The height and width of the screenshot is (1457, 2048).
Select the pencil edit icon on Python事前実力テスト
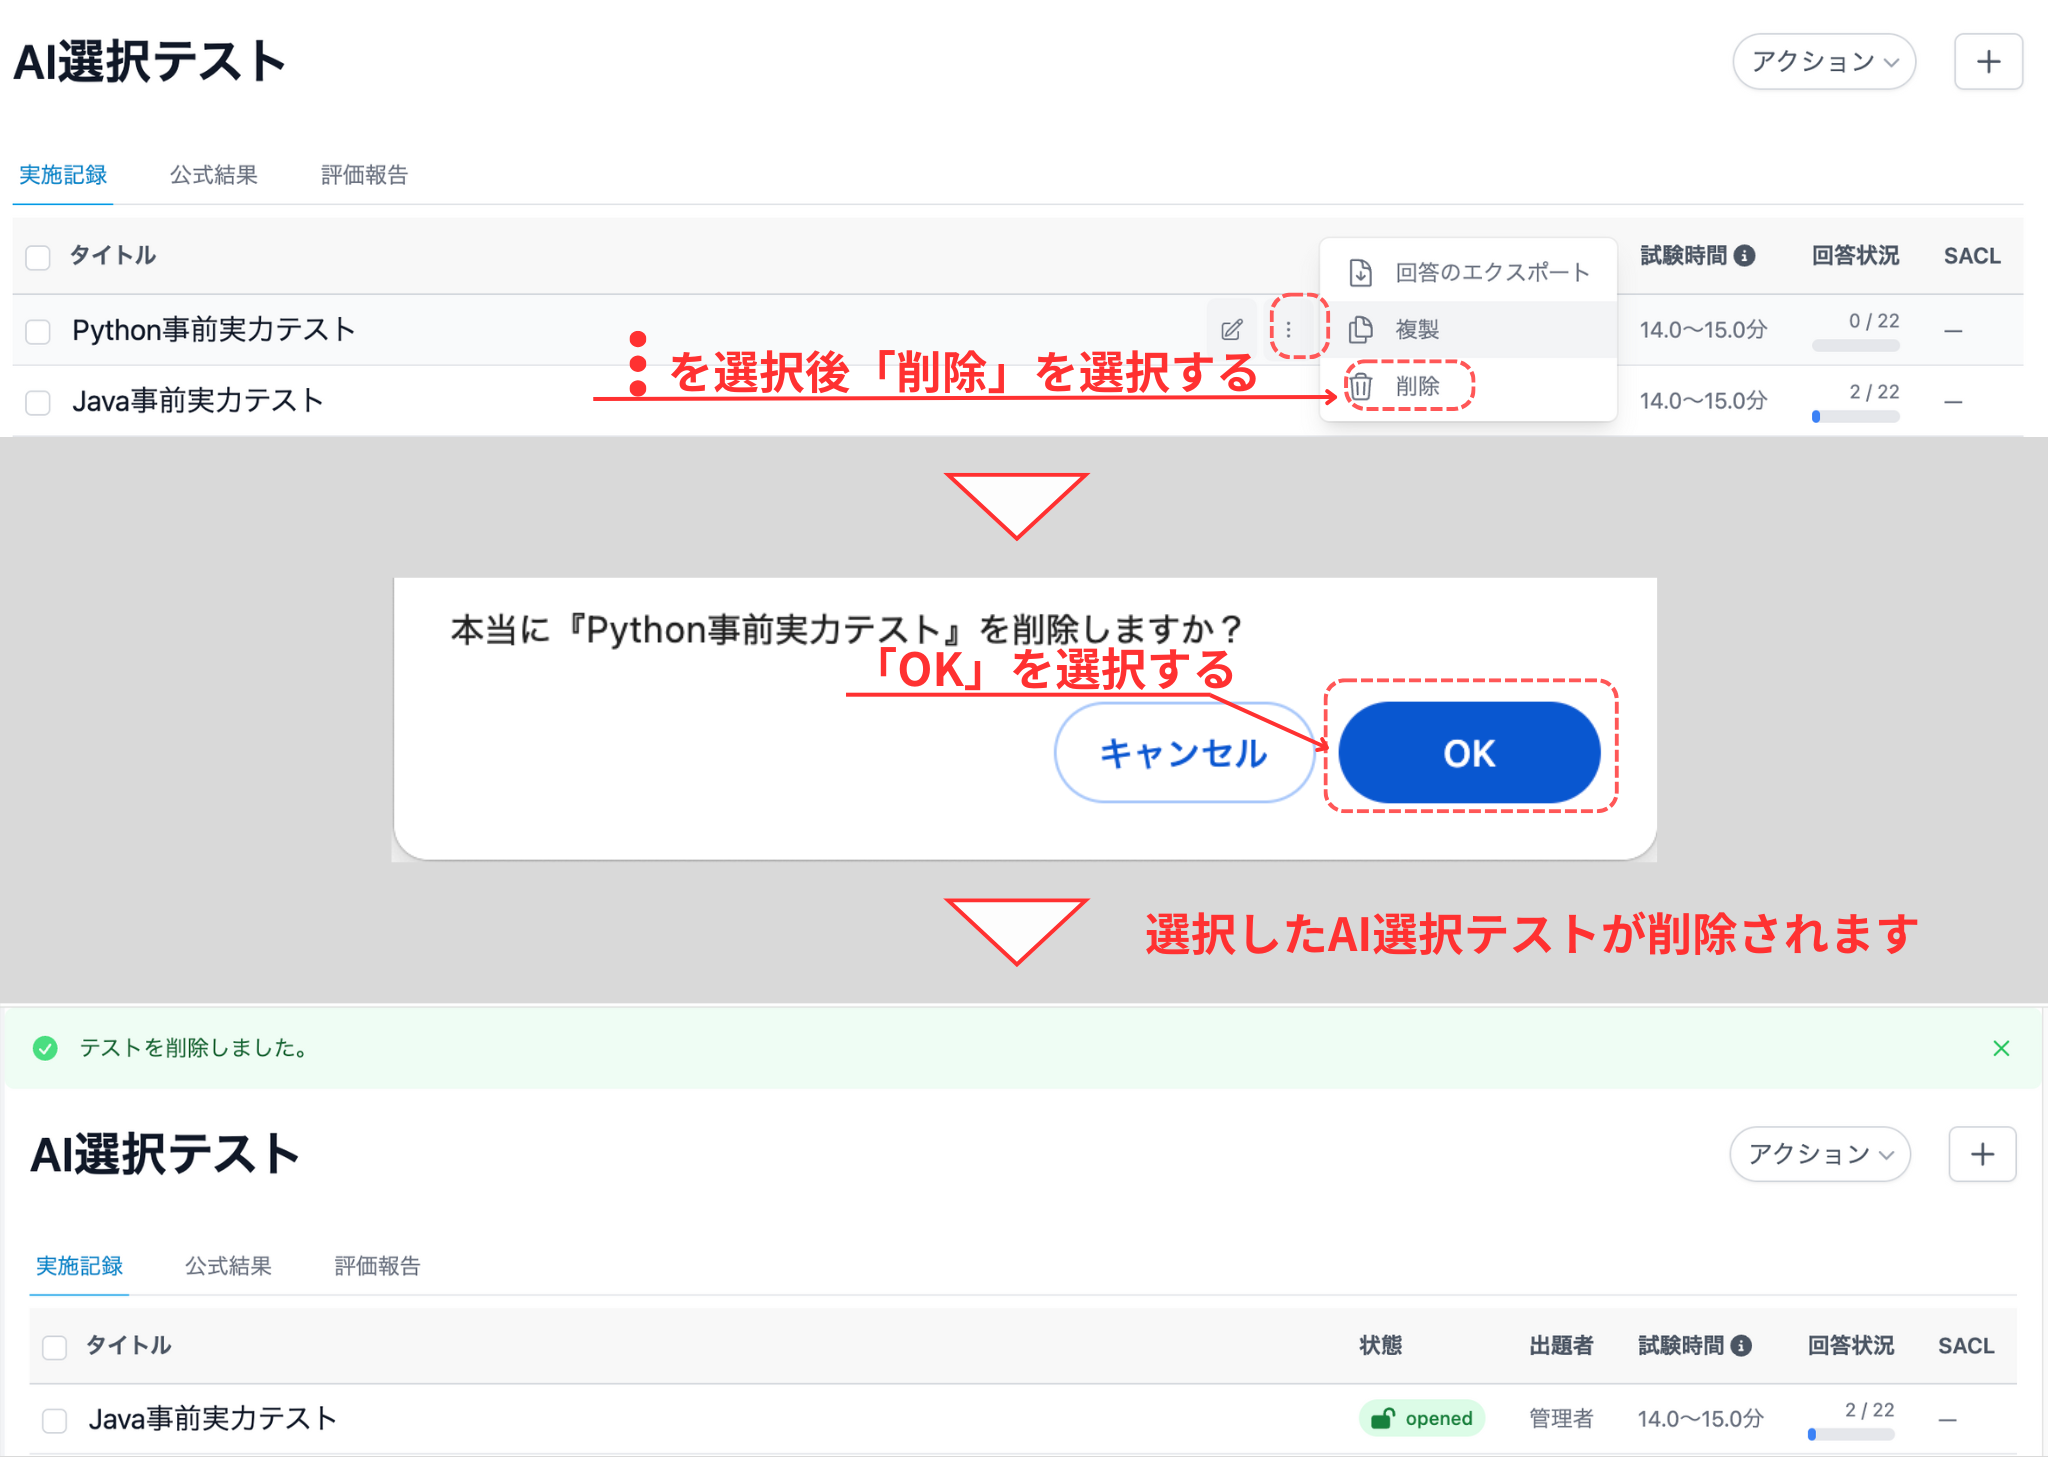(1231, 329)
